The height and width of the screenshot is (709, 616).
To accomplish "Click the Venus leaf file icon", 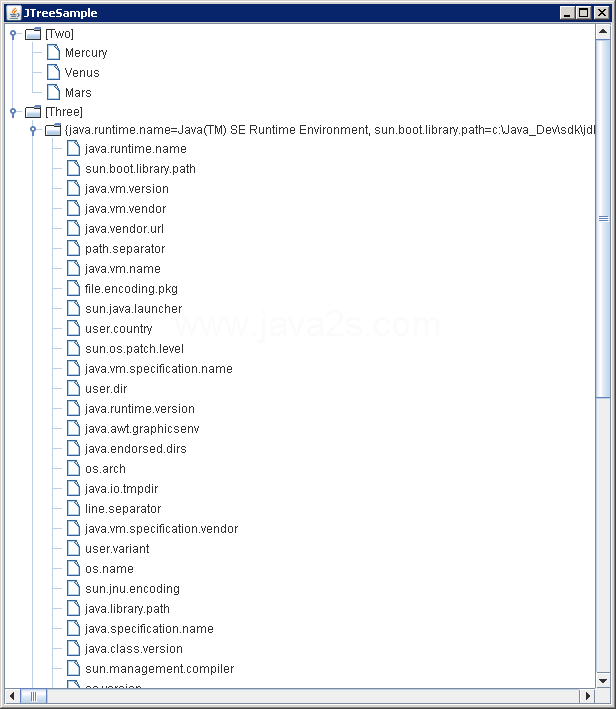I will tap(53, 72).
